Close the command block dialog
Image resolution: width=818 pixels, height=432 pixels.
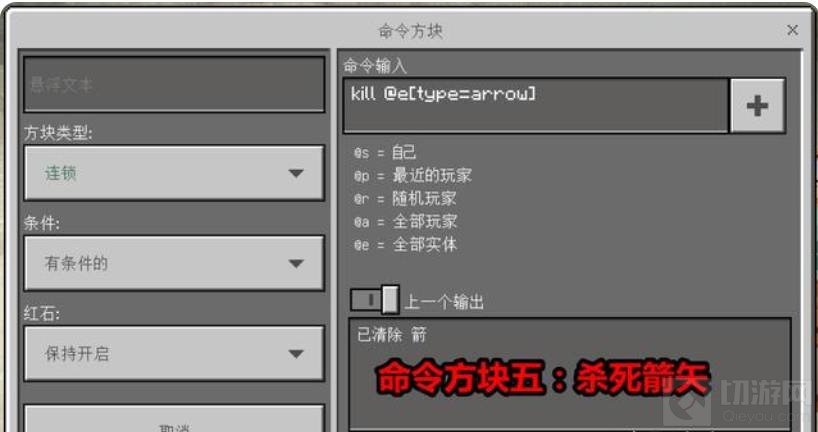792,30
